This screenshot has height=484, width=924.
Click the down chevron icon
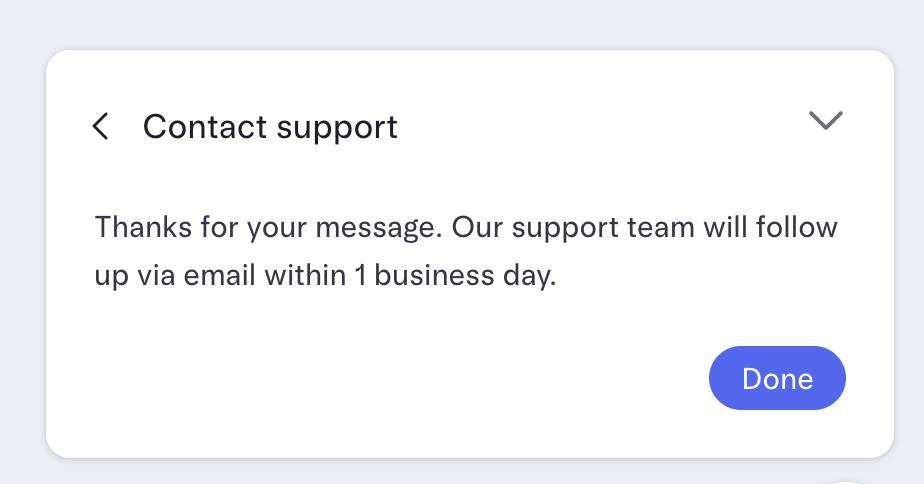point(825,121)
